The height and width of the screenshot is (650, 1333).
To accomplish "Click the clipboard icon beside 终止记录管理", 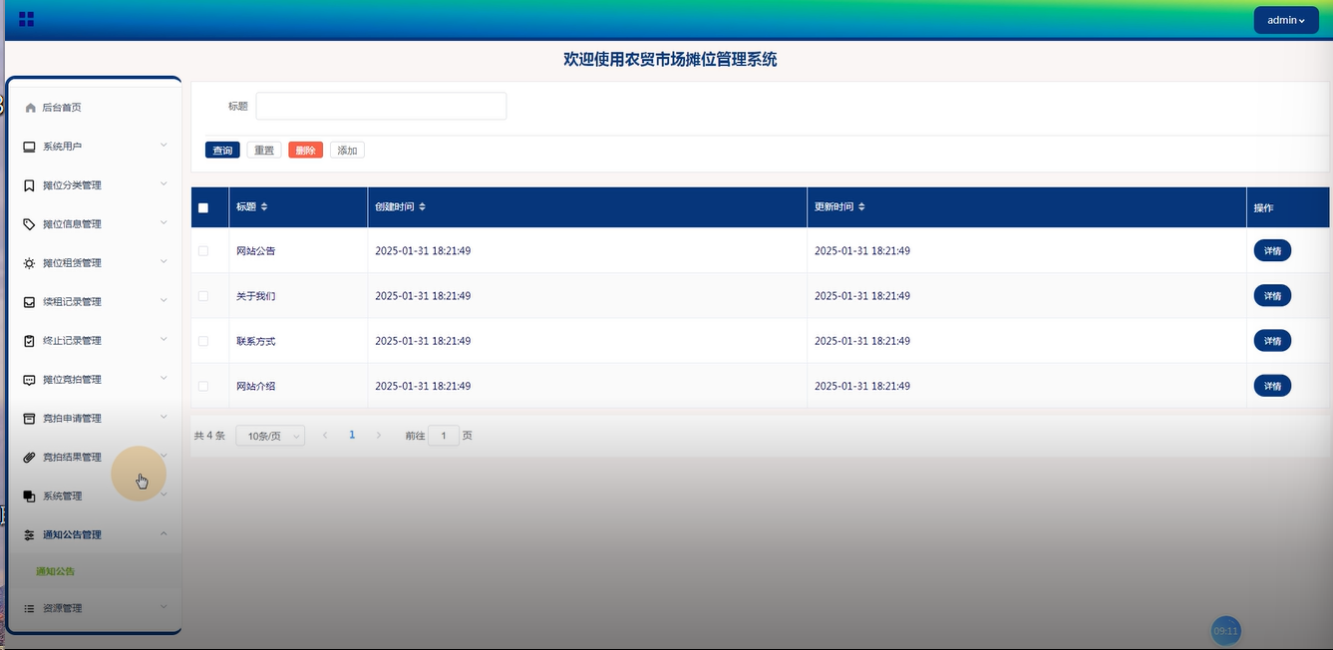I will [29, 341].
